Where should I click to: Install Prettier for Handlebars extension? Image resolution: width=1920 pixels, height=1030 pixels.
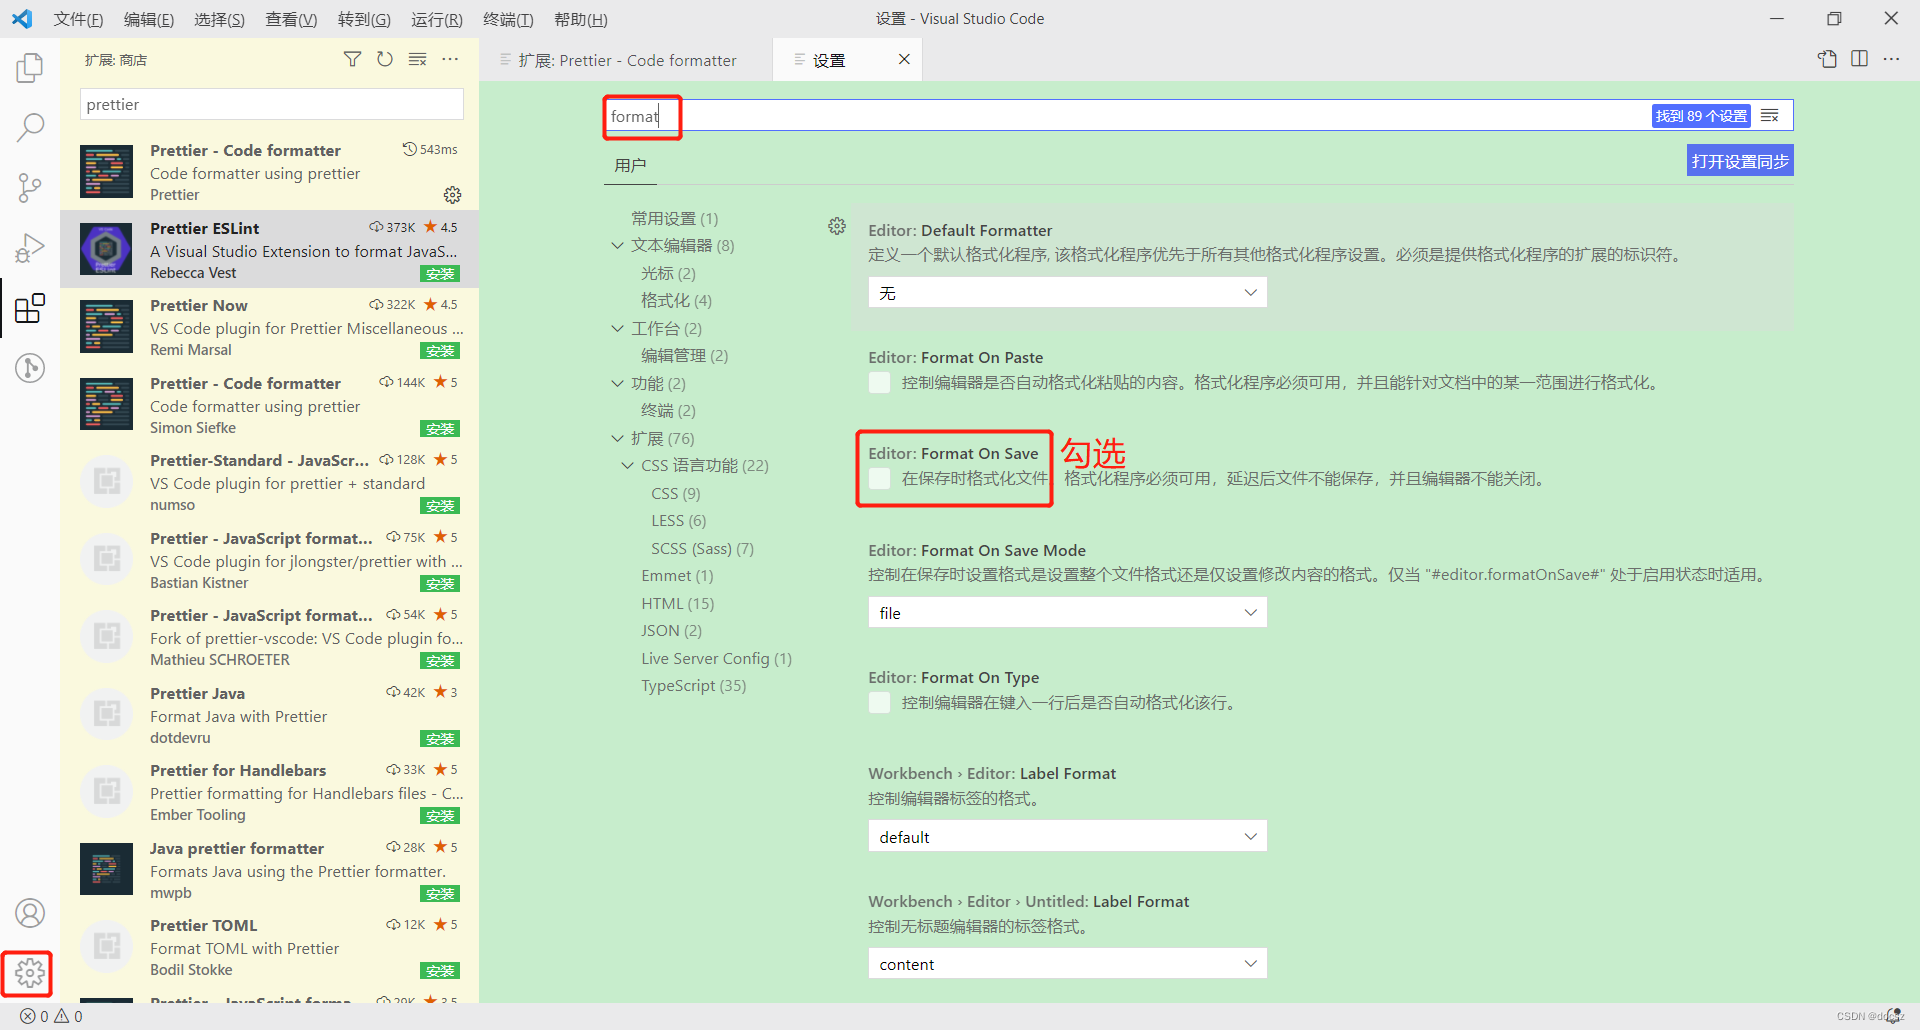click(x=440, y=816)
